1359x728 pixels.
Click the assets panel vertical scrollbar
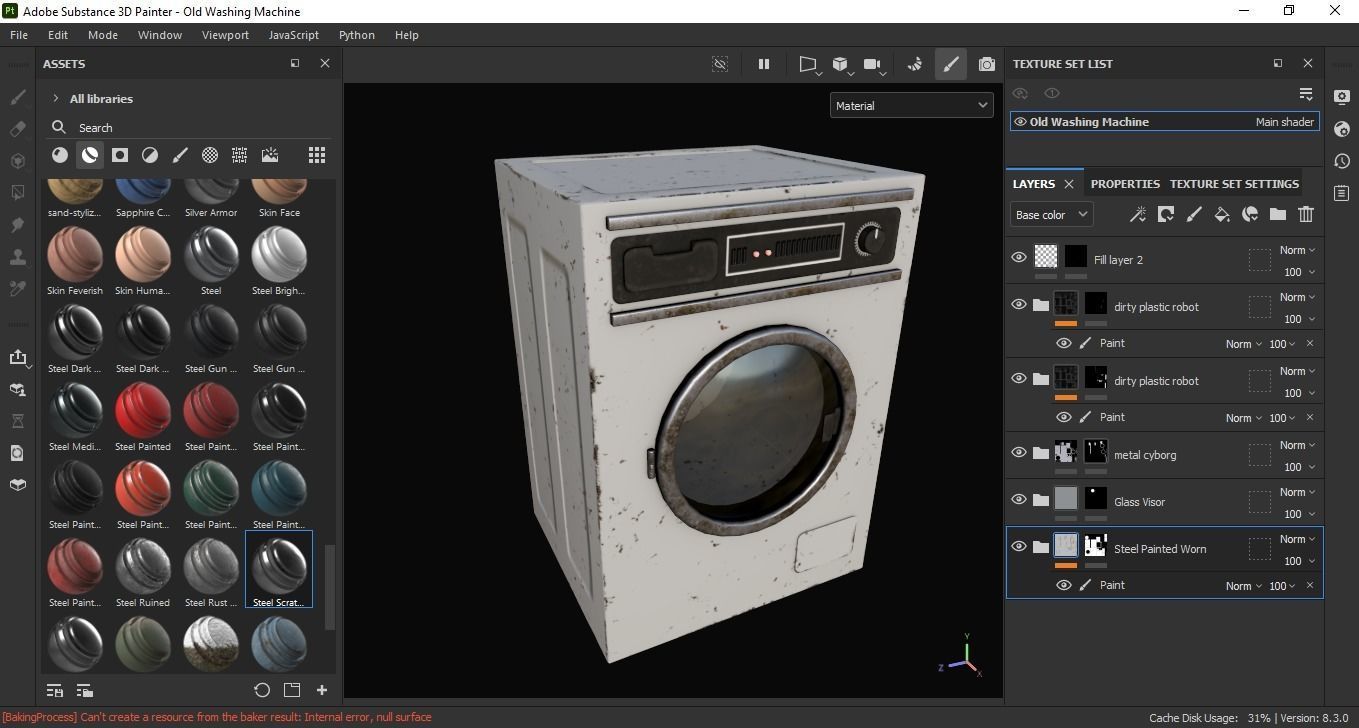click(x=330, y=588)
